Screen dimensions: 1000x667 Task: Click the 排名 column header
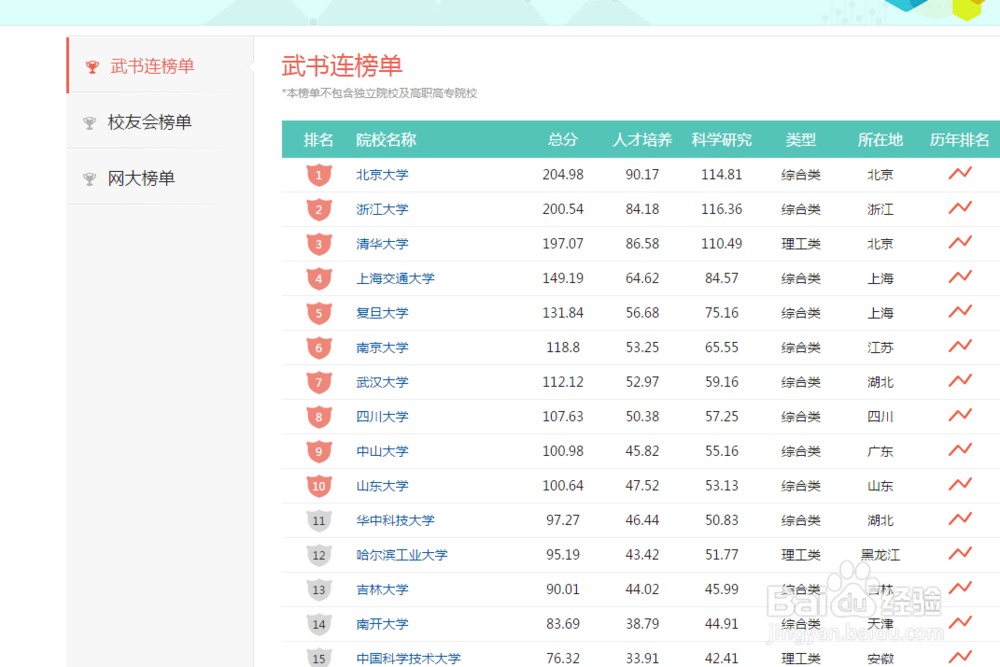(319, 140)
